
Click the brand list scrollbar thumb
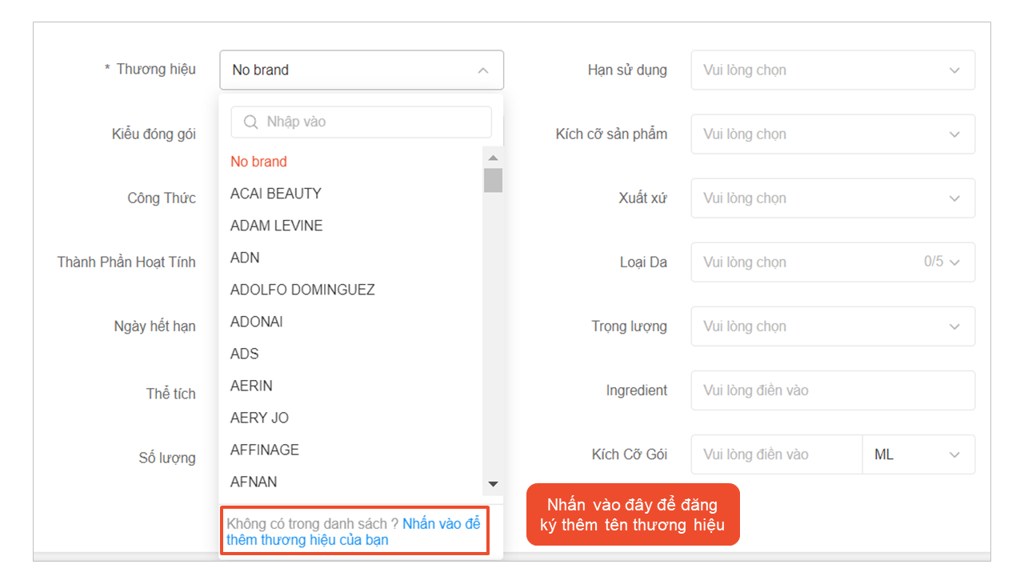point(493,180)
